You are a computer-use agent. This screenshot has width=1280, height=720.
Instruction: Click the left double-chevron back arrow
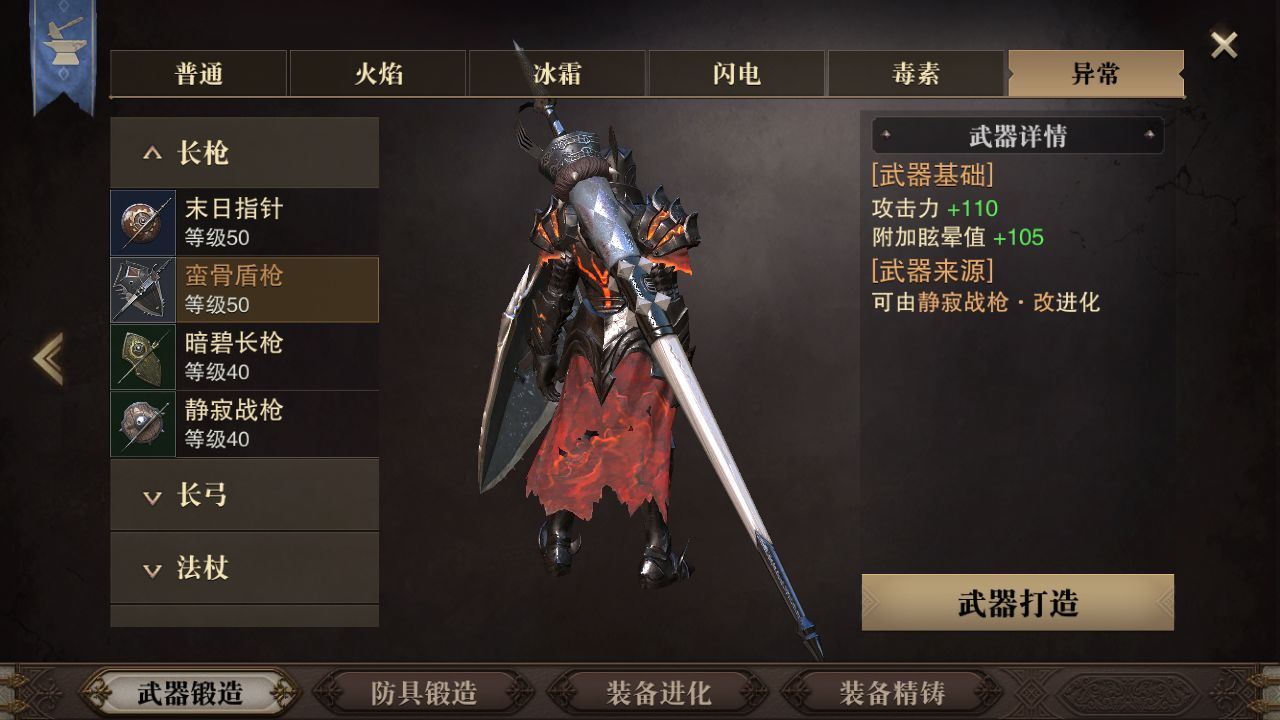pyautogui.click(x=48, y=358)
